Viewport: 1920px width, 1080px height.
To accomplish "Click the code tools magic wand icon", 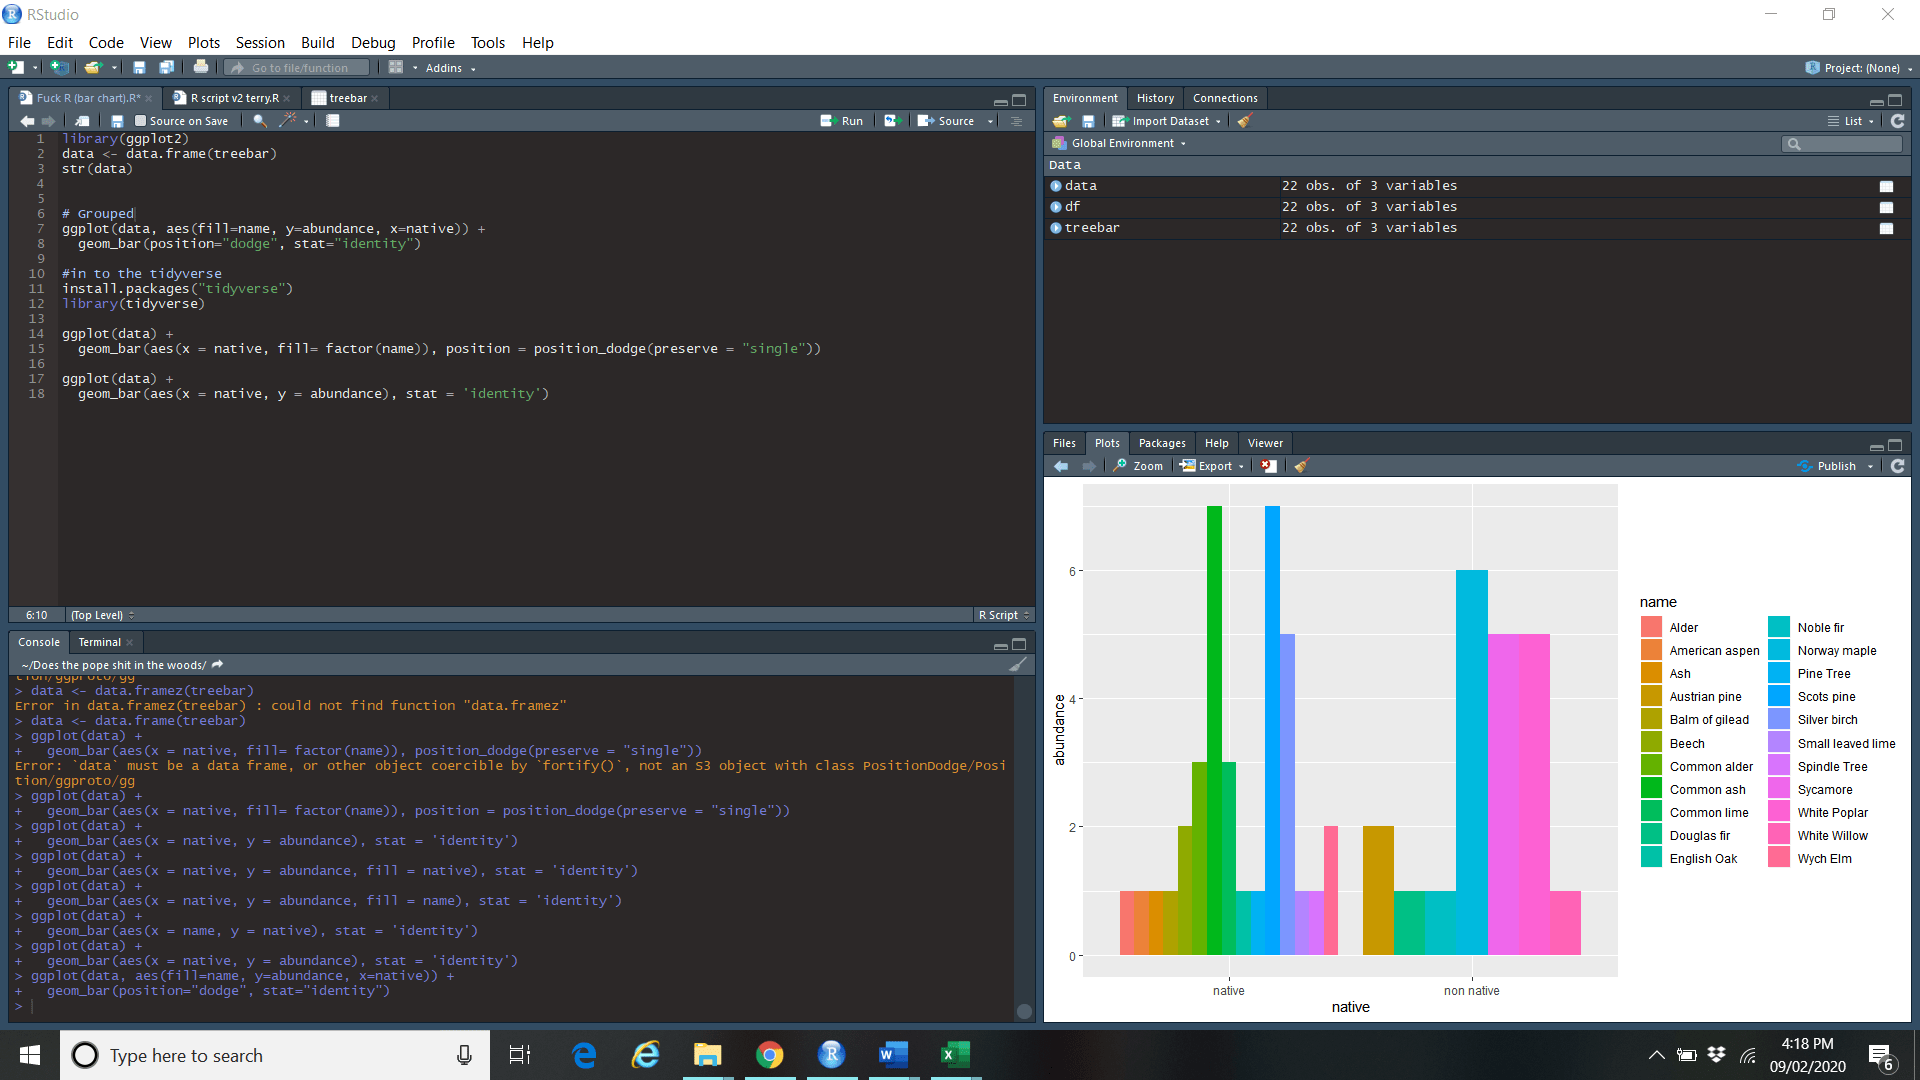I will [x=288, y=121].
